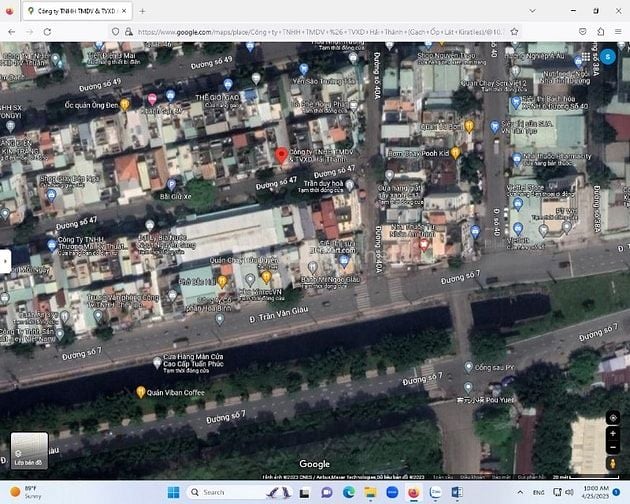630x504 pixels.
Task: Select the Nhà thuốc Pharmacity marker
Action: click(517, 159)
